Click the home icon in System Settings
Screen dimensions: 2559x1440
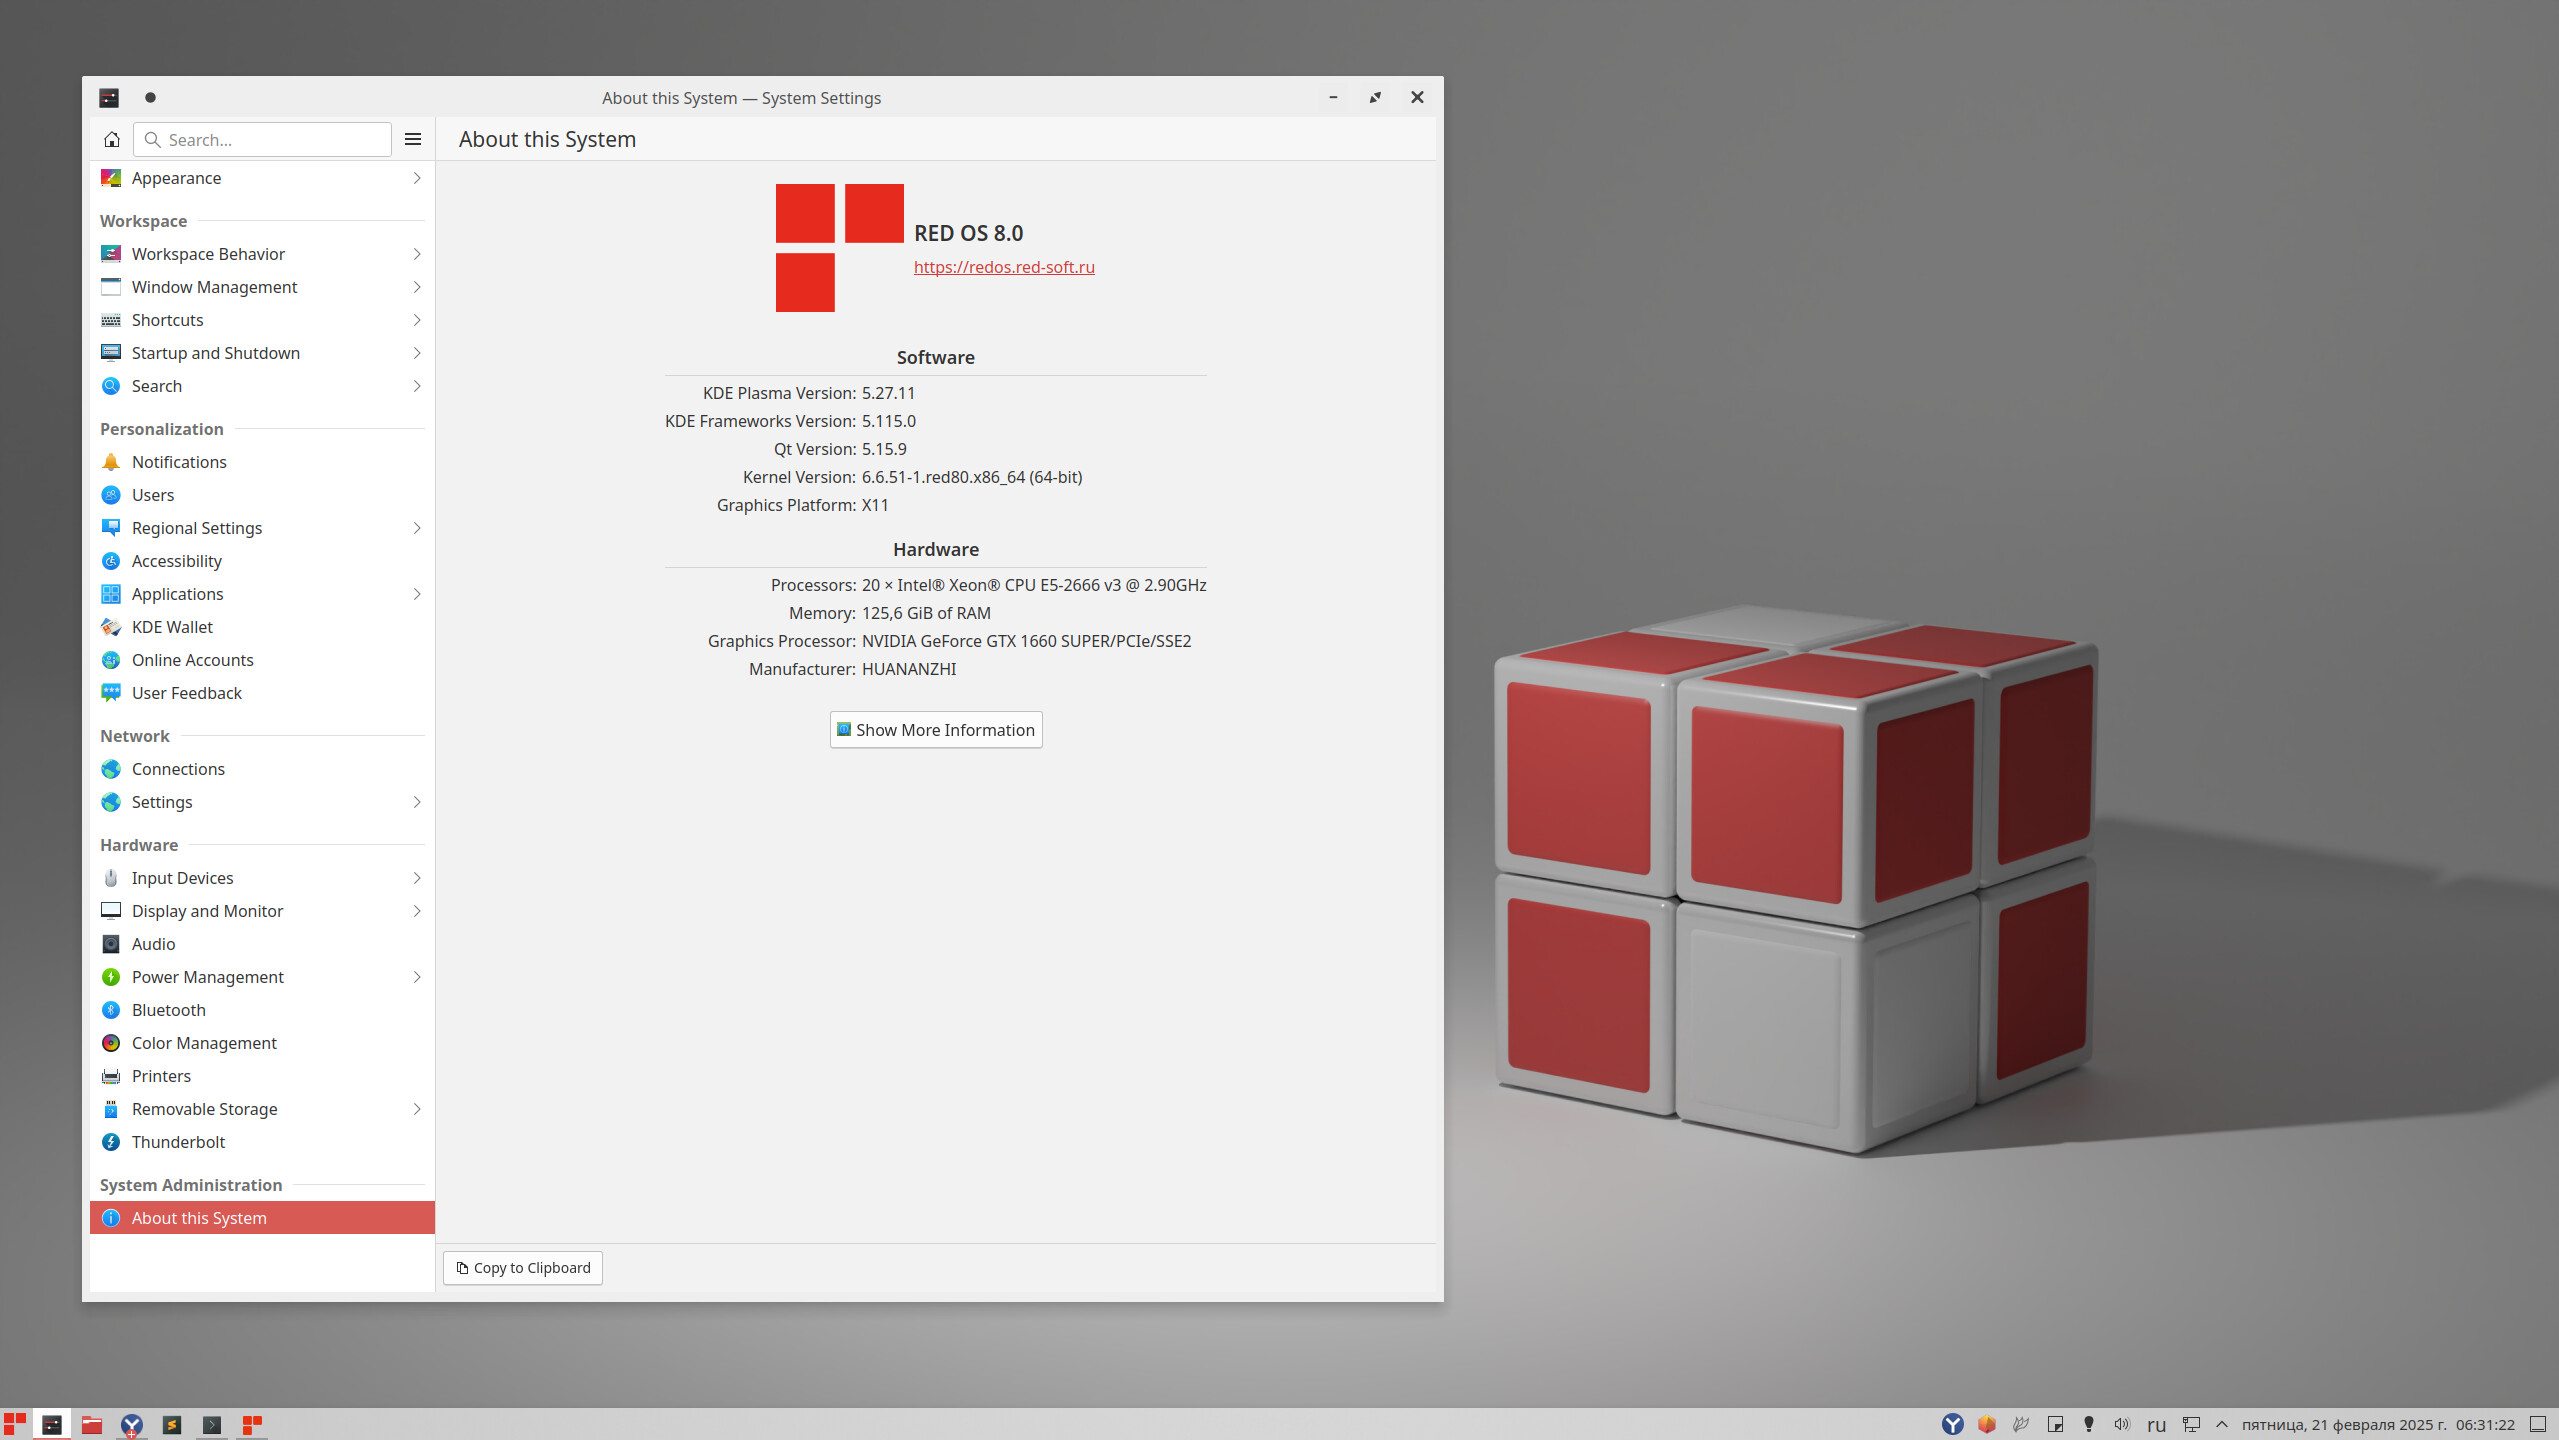(x=112, y=139)
